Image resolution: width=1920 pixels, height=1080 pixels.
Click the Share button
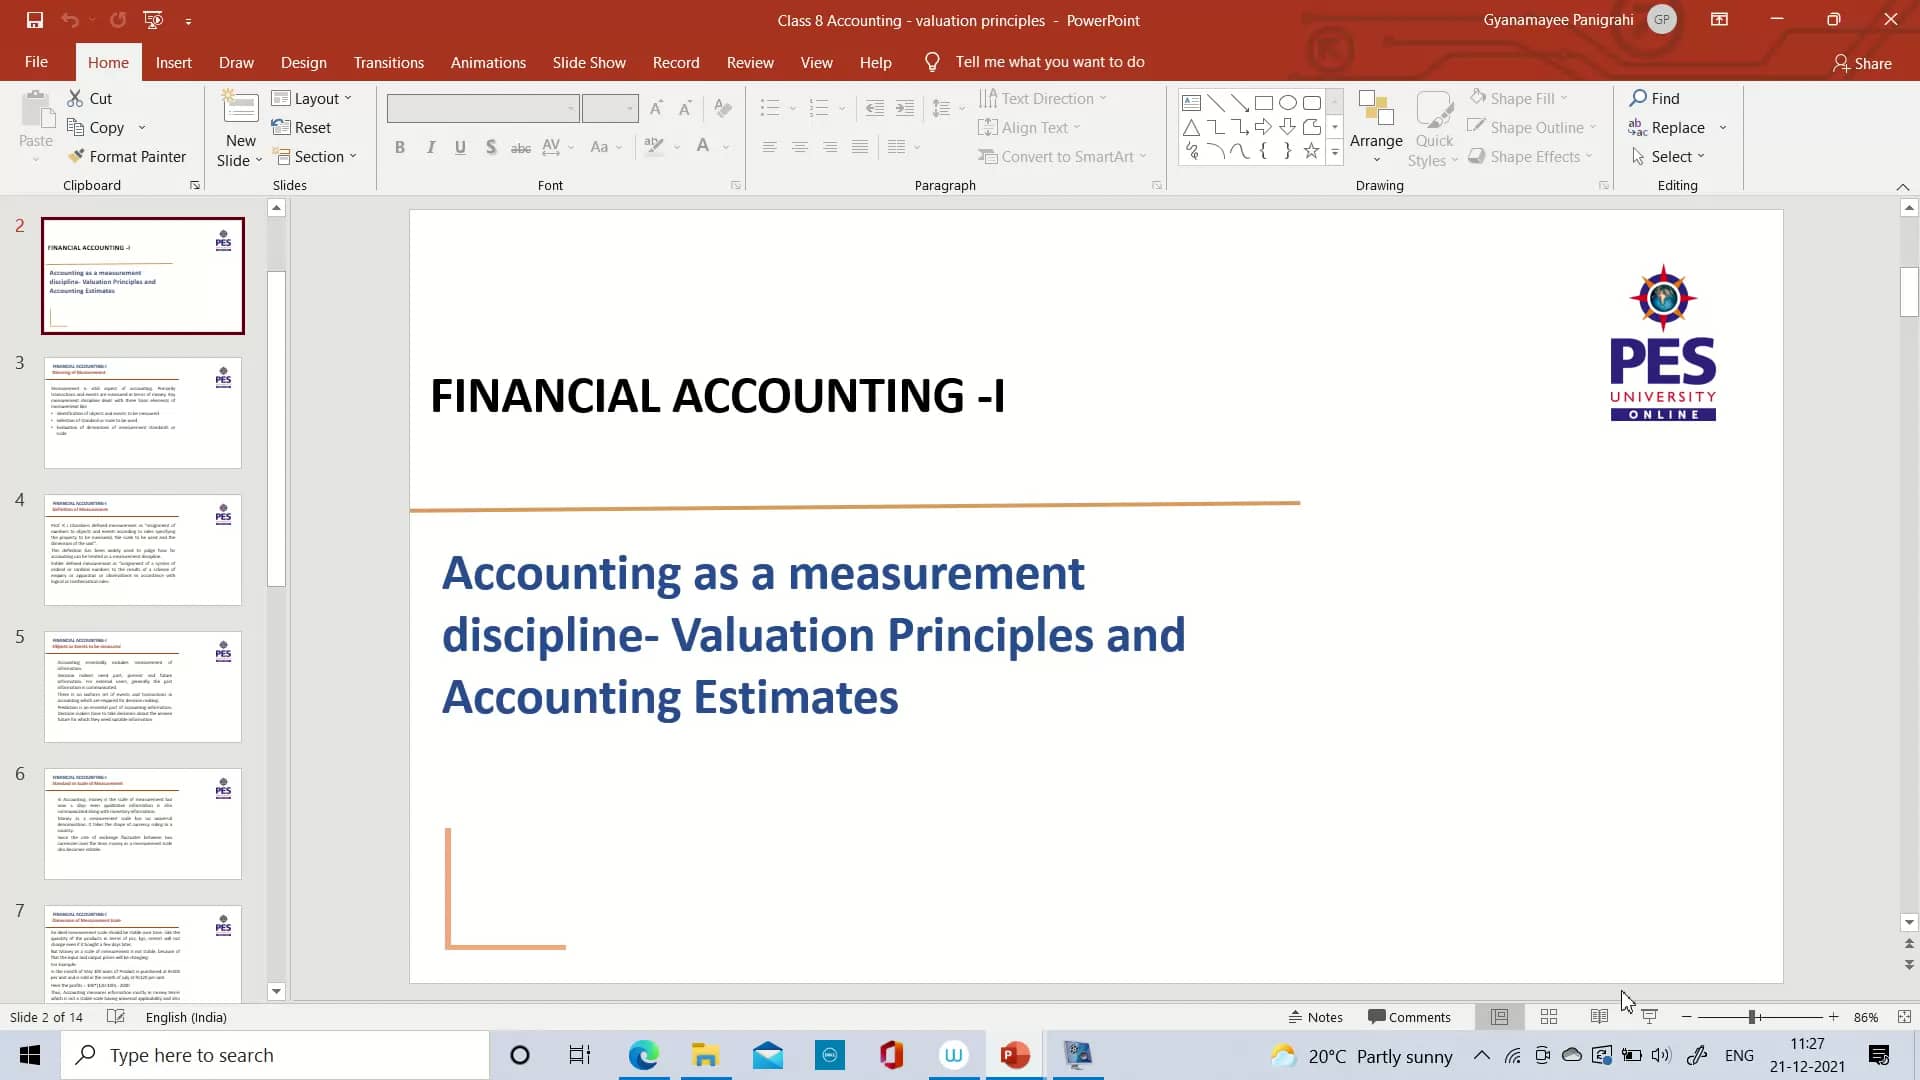[x=1862, y=63]
